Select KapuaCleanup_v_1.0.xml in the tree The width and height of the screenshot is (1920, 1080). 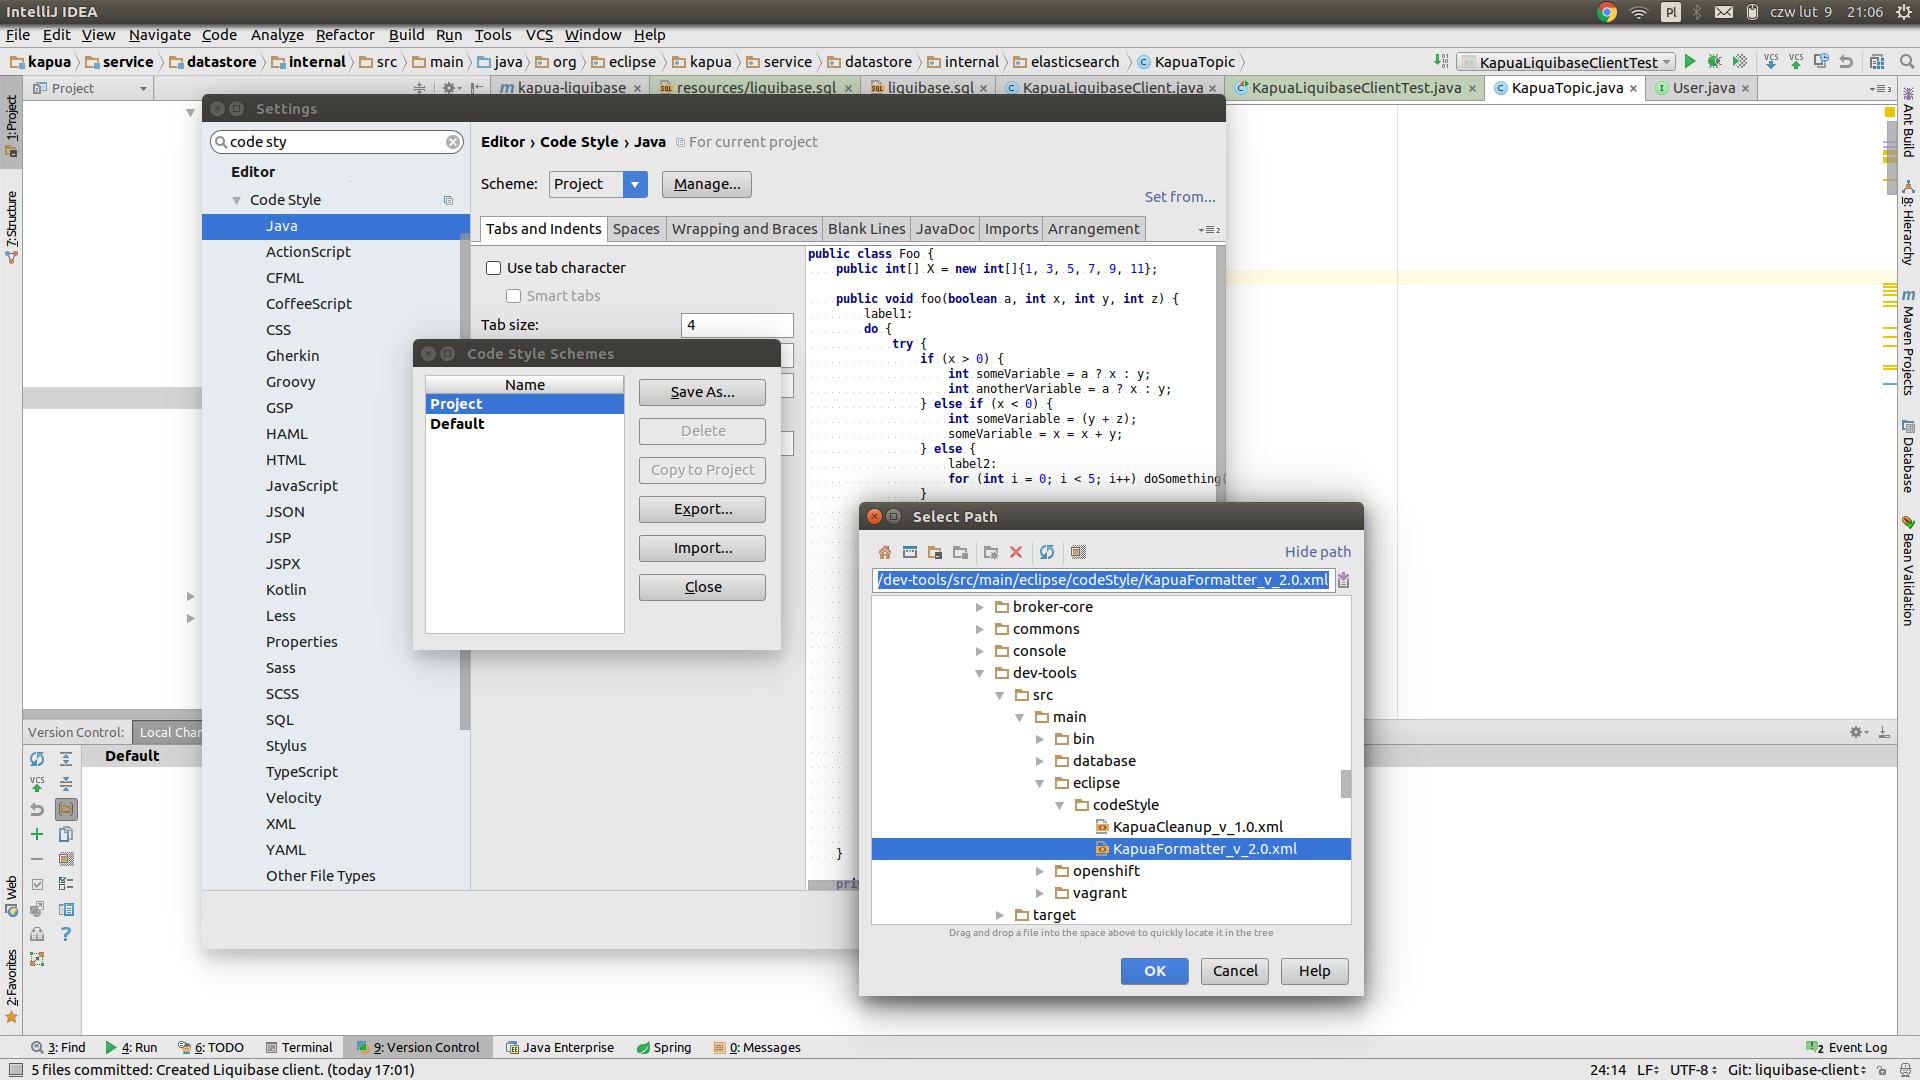1197,827
